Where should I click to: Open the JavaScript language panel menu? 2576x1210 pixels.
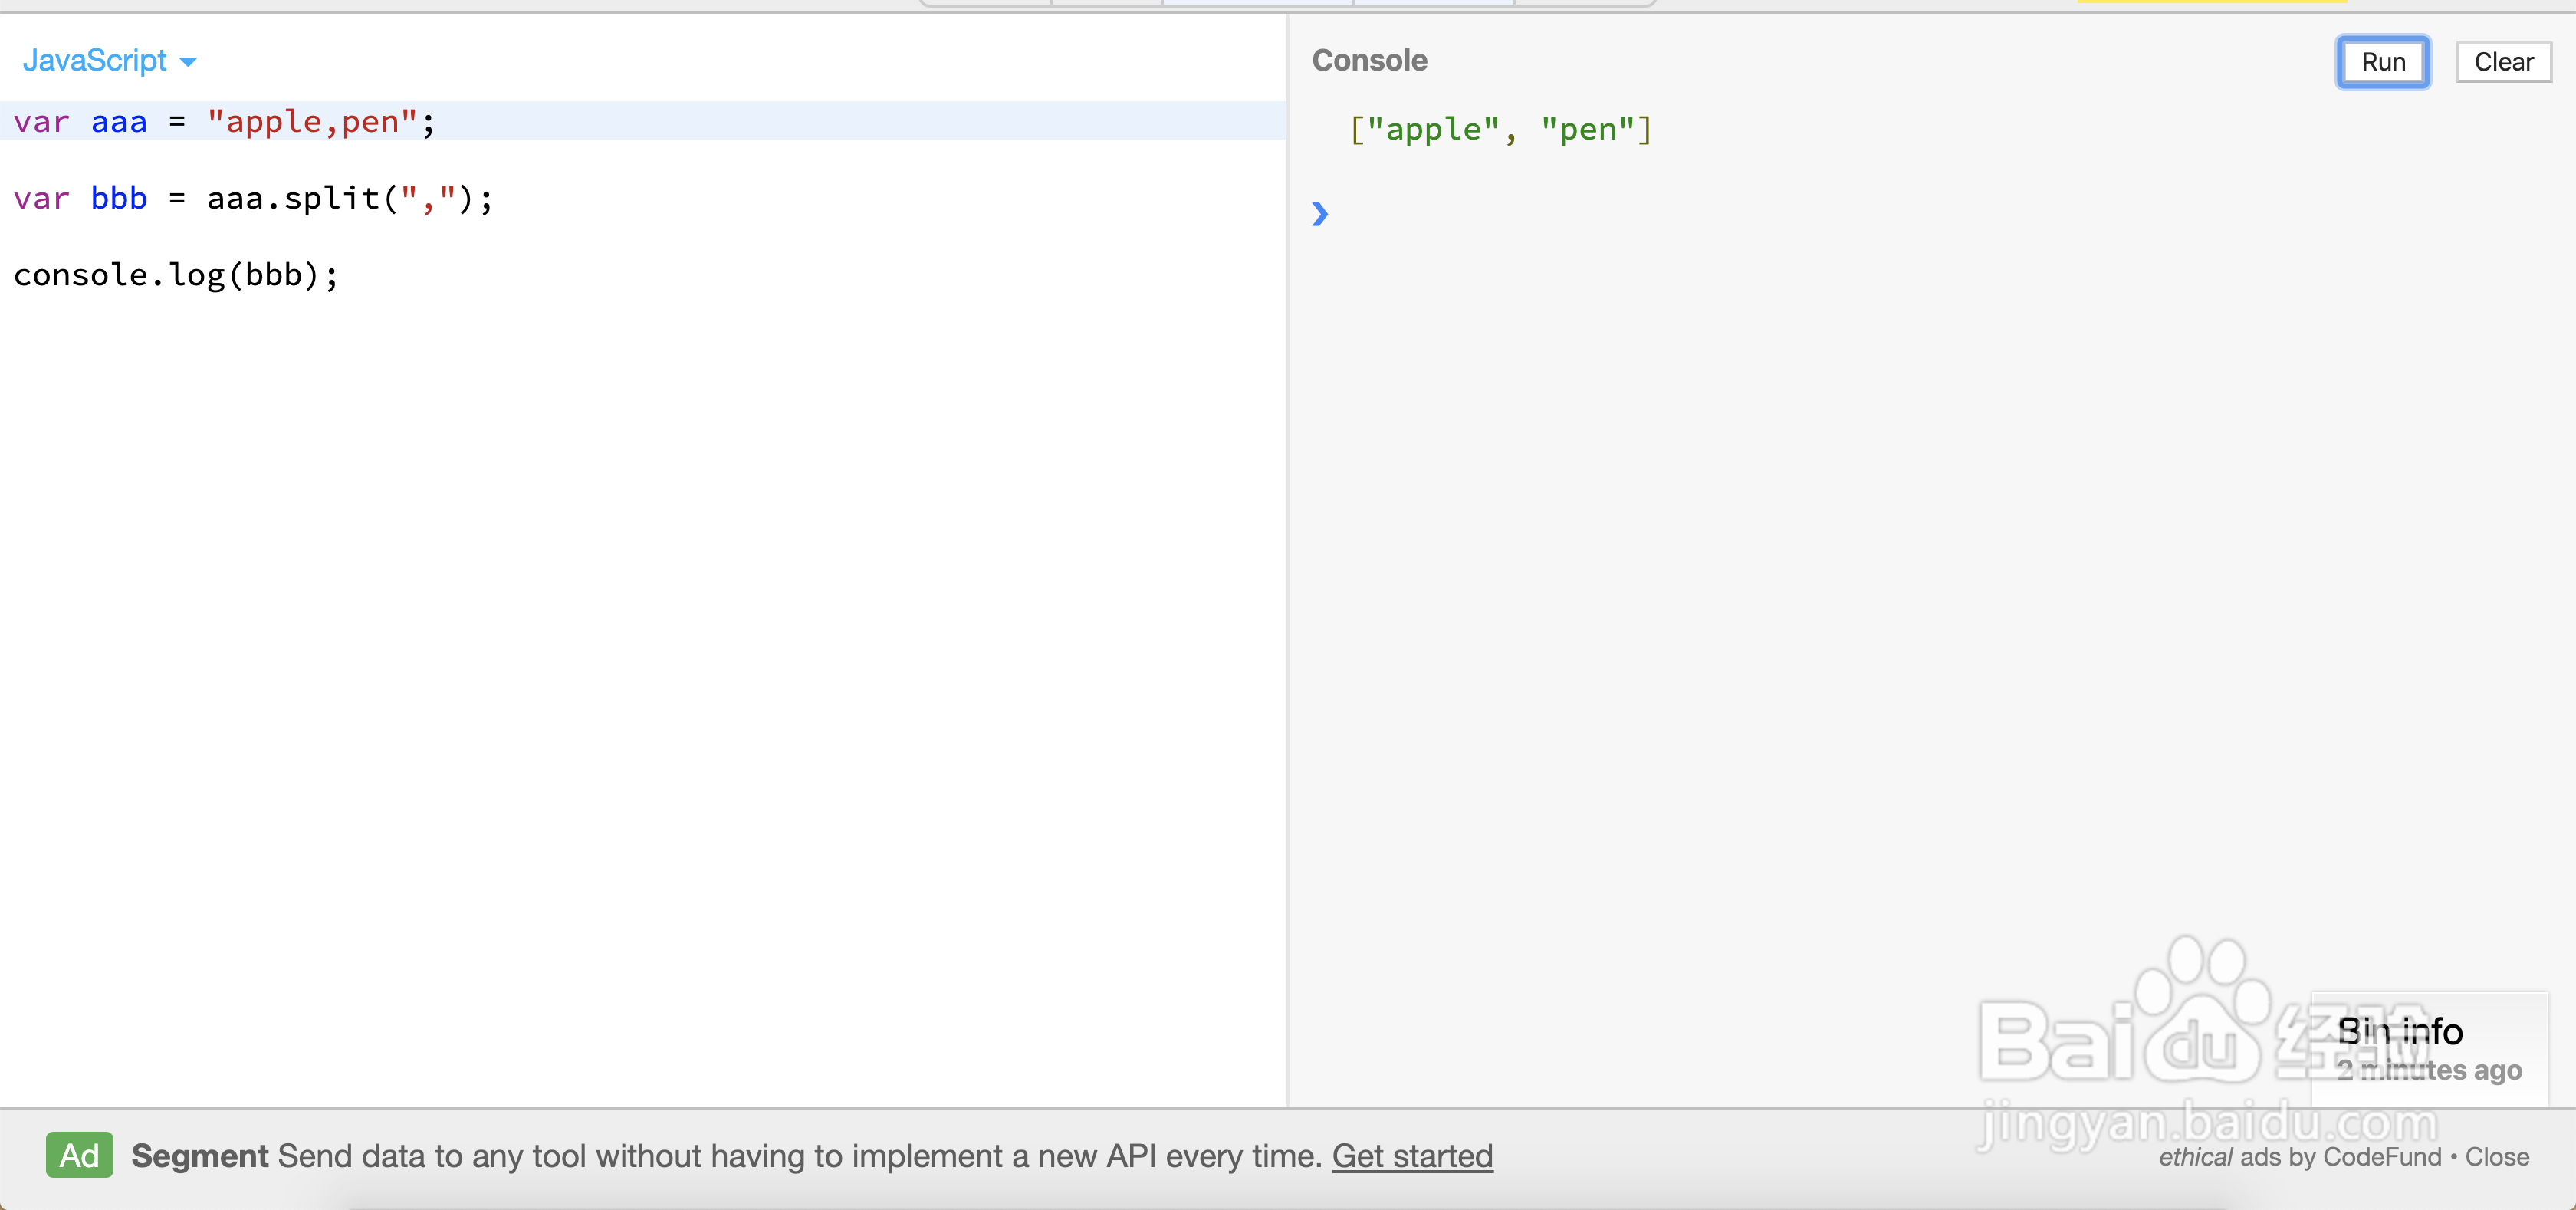pyautogui.click(x=96, y=61)
